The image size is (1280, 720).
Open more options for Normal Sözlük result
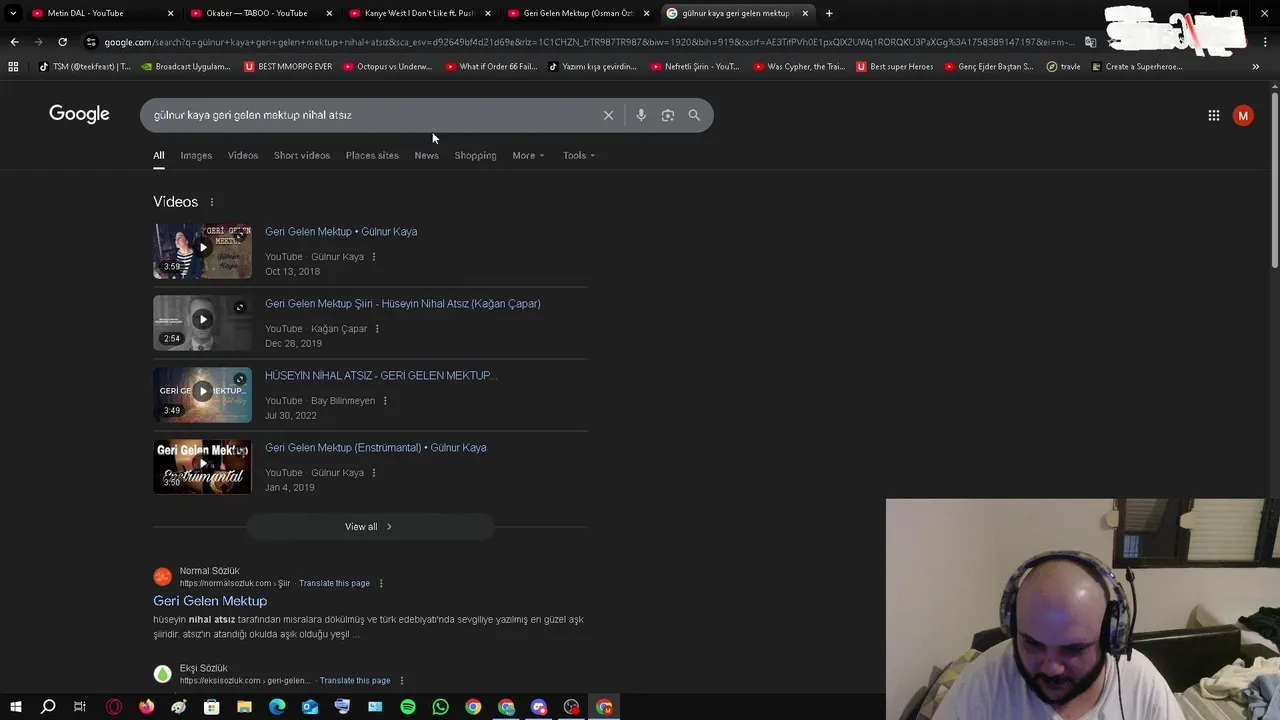coord(381,583)
